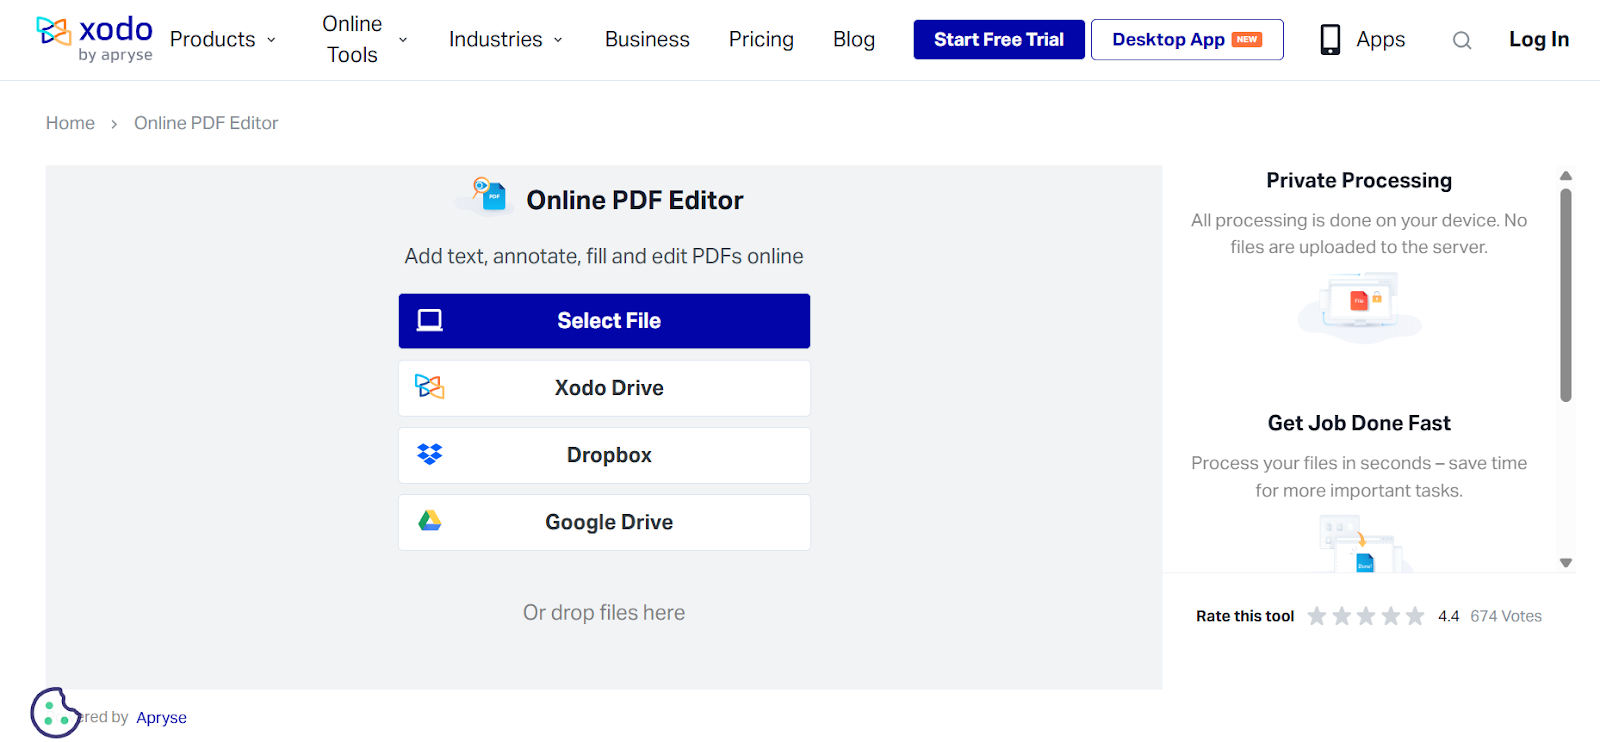Open the Online Tools dropdown
The image size is (1600, 742).
point(364,39)
